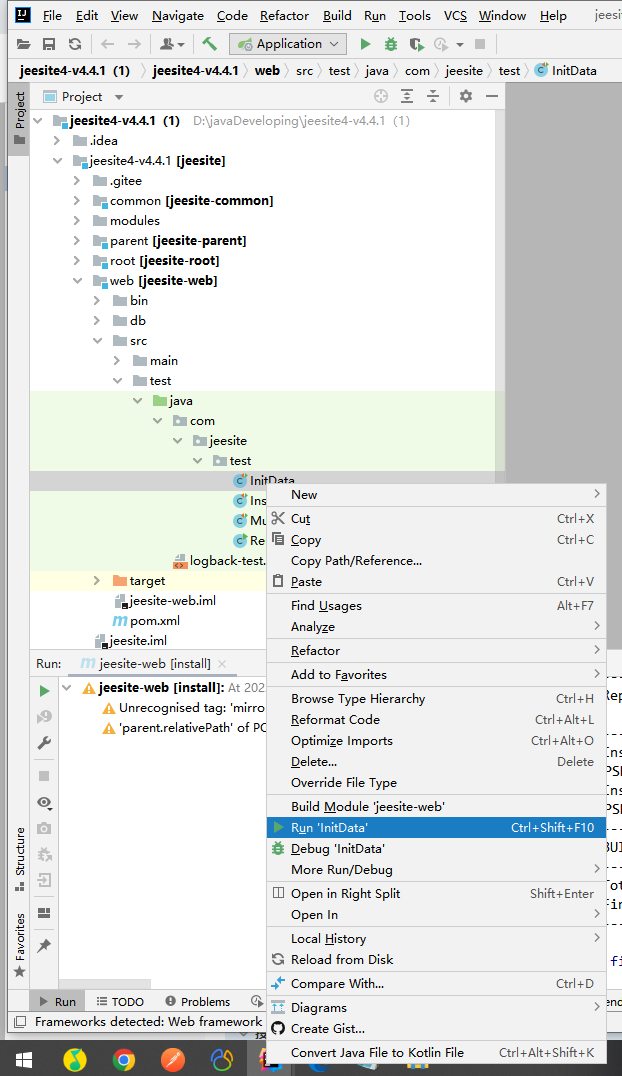Expand the db folder
This screenshot has height=1076, width=622.
[x=97, y=320]
